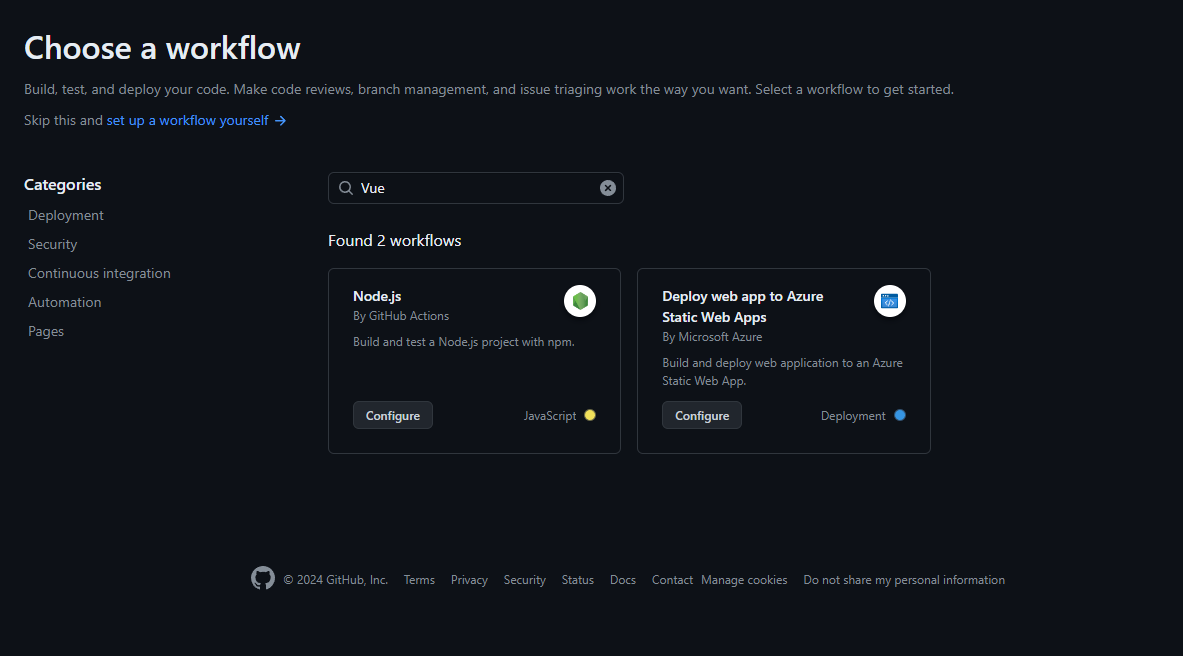Open the Security footer link
Screen dimensions: 1183x656
point(524,580)
